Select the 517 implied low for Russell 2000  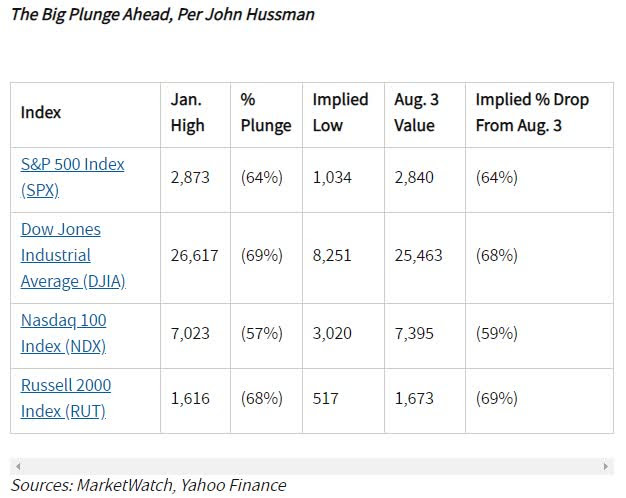click(325, 398)
